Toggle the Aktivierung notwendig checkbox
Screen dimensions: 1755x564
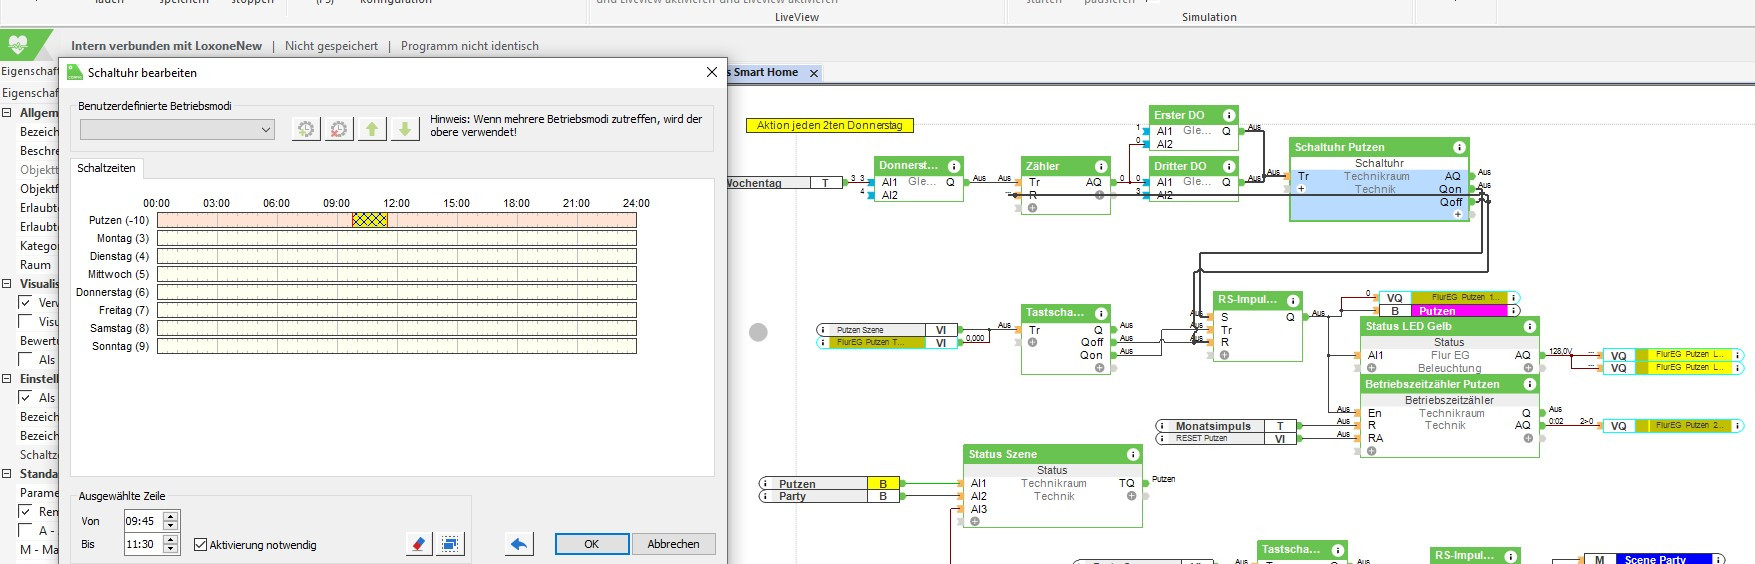coord(201,545)
